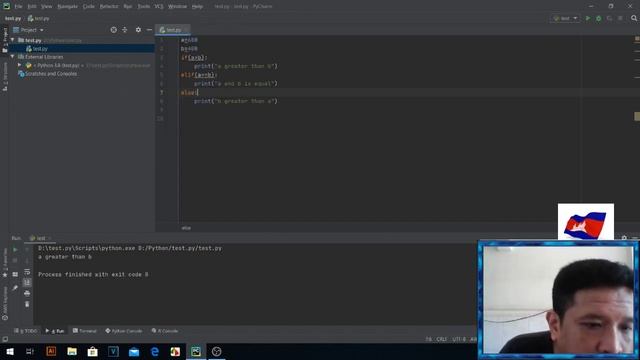Open the Run menu
The height and width of the screenshot is (360, 640).
128,7
